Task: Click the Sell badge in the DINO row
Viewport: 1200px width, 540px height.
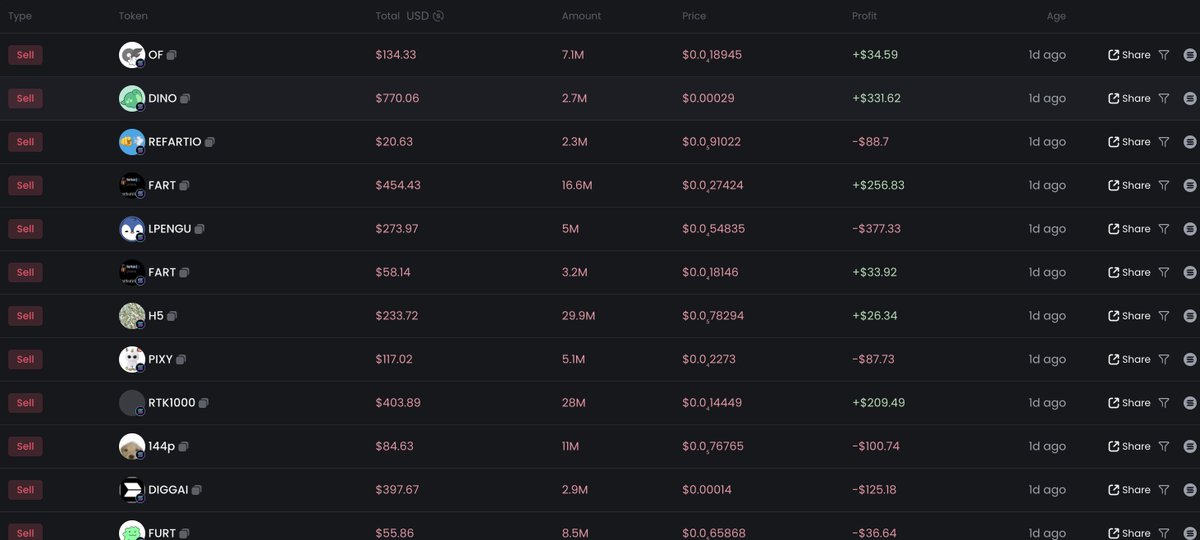Action: point(25,99)
